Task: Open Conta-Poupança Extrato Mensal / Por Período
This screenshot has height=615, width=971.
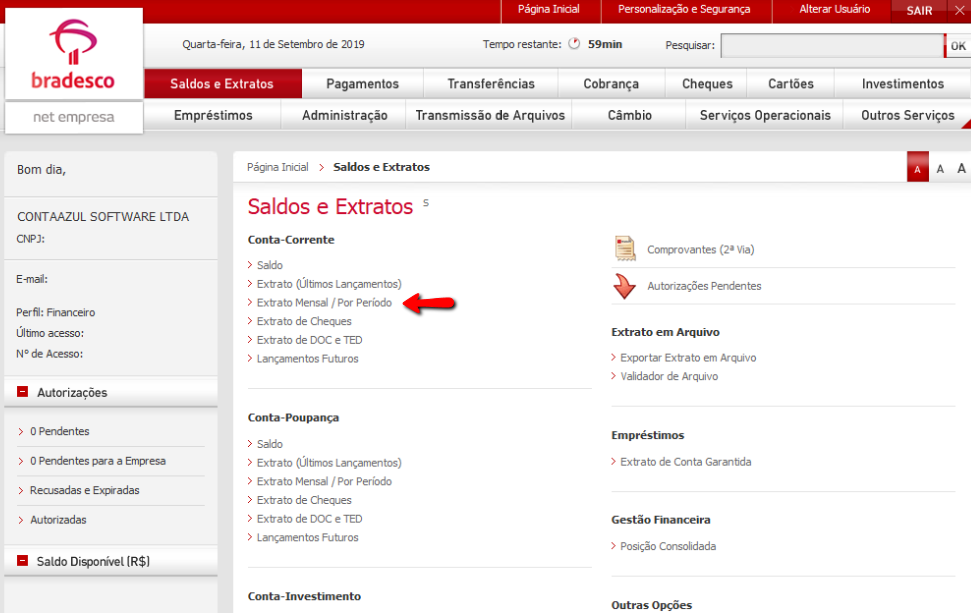Action: tap(324, 481)
